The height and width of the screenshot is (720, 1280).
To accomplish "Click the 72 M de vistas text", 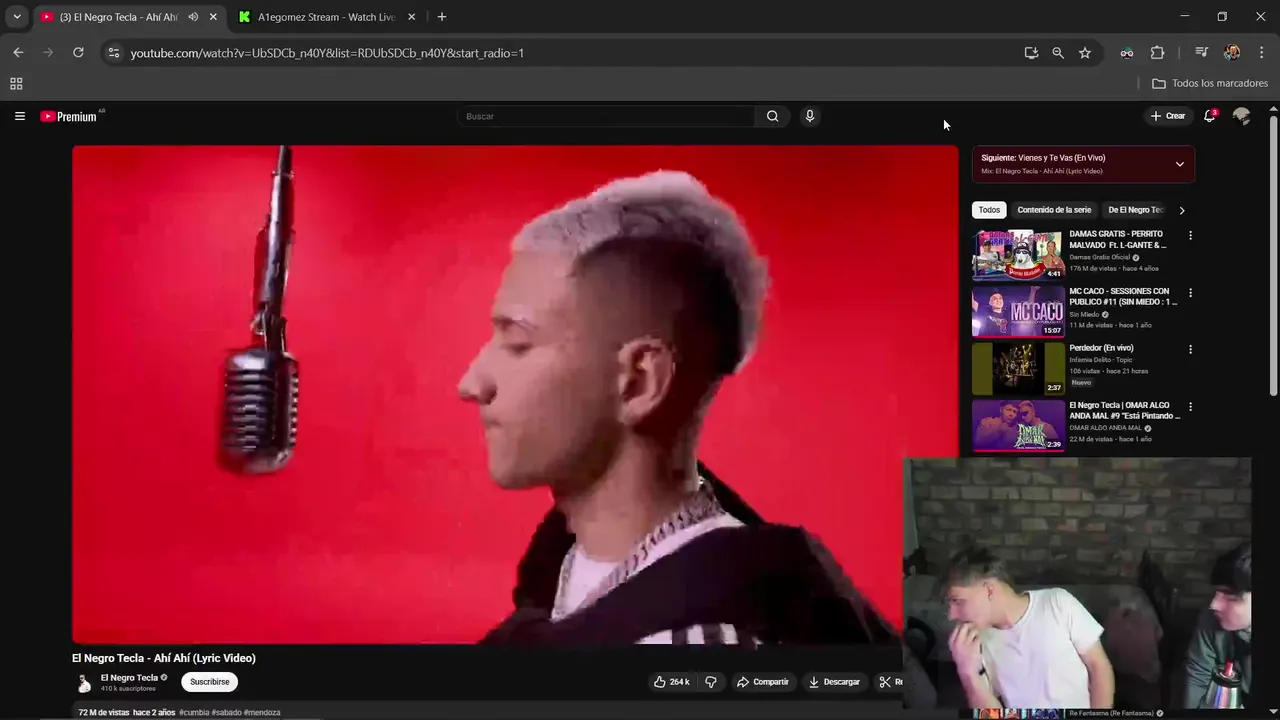I will [104, 713].
